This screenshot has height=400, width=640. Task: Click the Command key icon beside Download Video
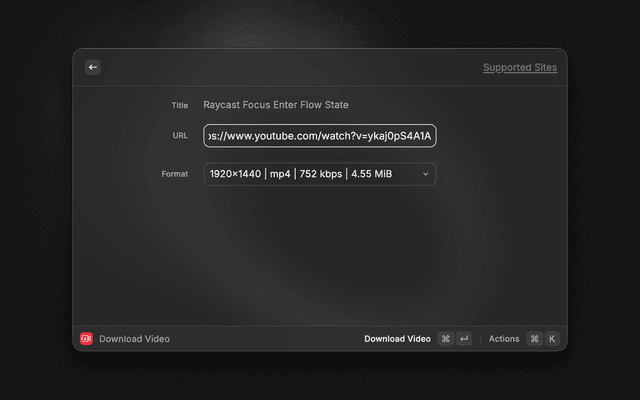pos(445,339)
